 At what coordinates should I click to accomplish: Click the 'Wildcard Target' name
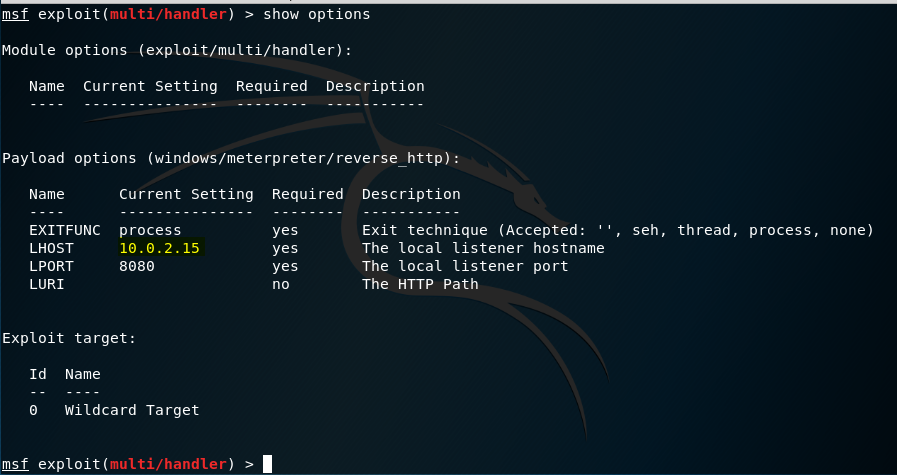[132, 410]
